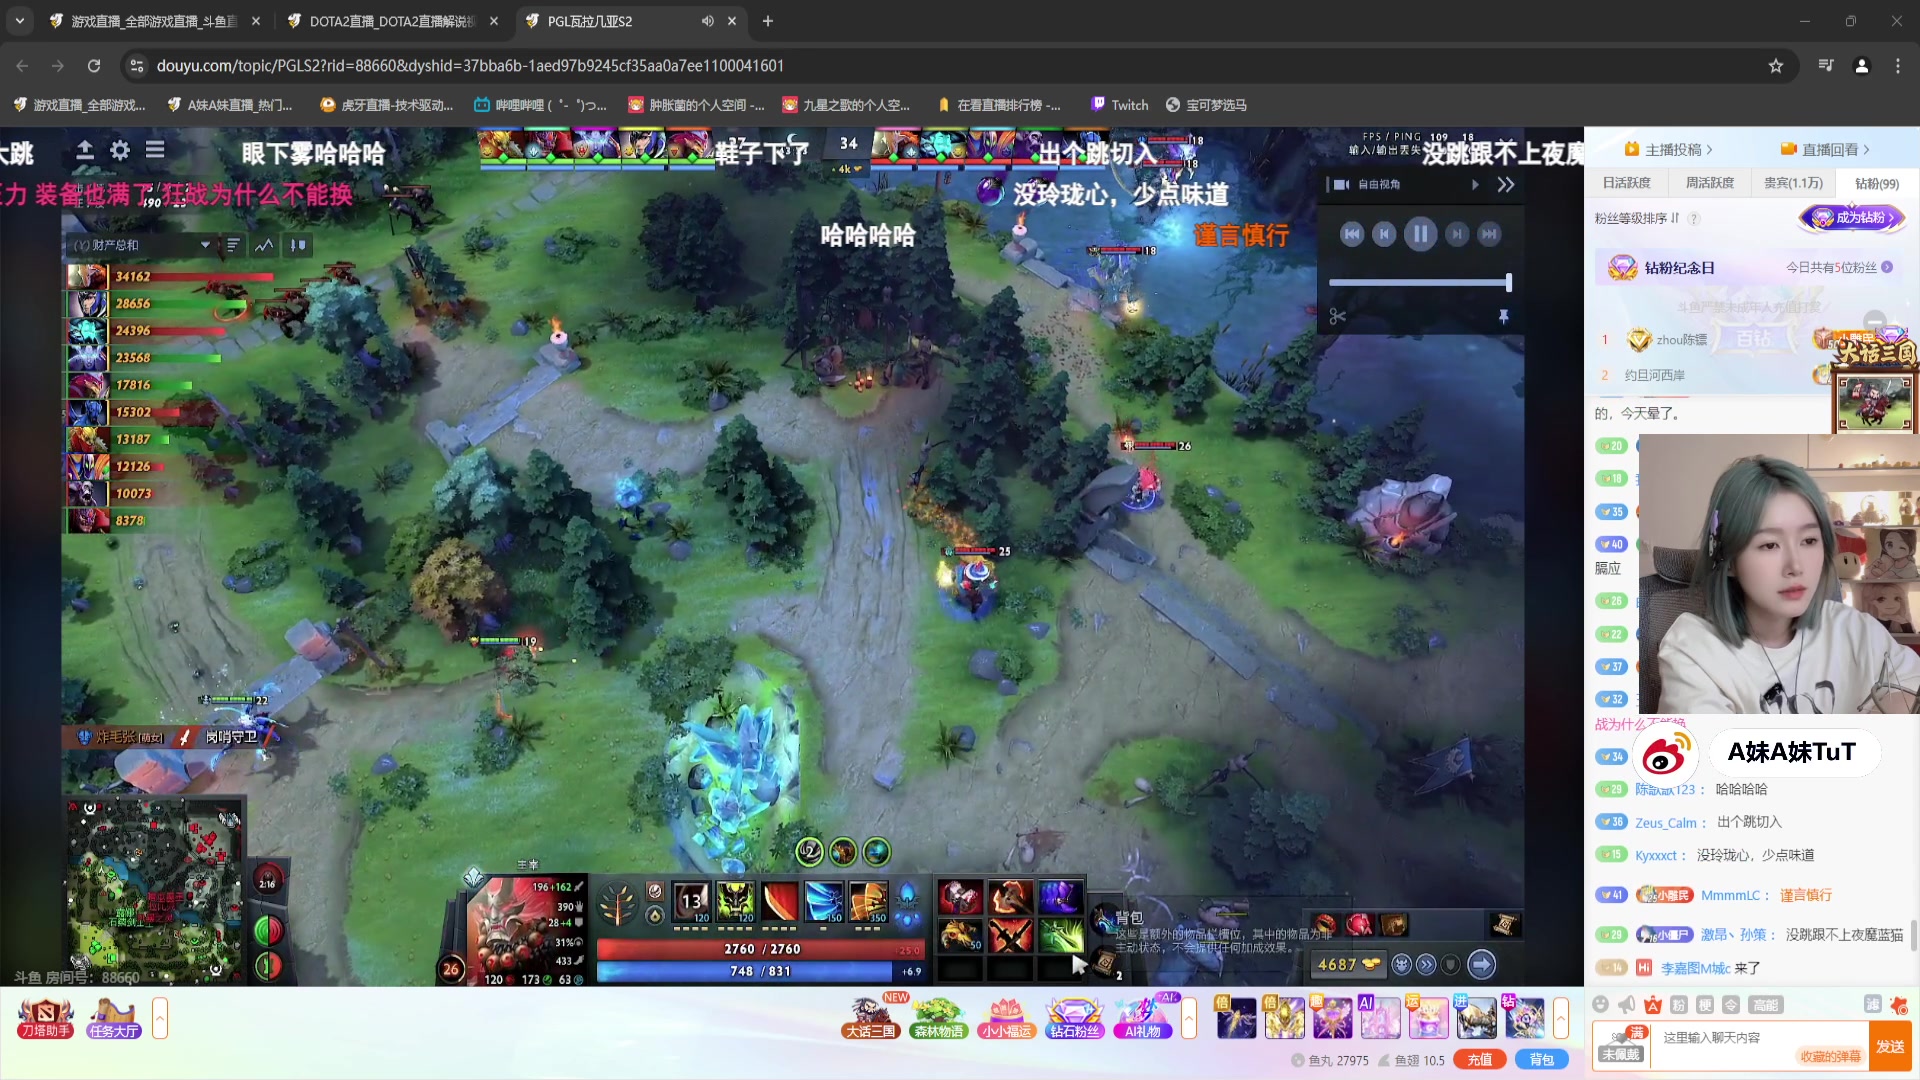Expand the left activity bar chevron
Viewport: 1920px width, 1080px height.
point(160,1019)
